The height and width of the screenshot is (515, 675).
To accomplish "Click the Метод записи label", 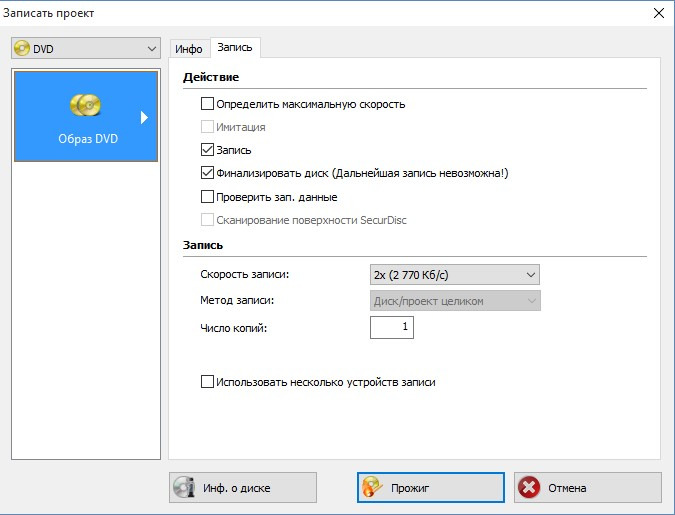I will [x=237, y=300].
